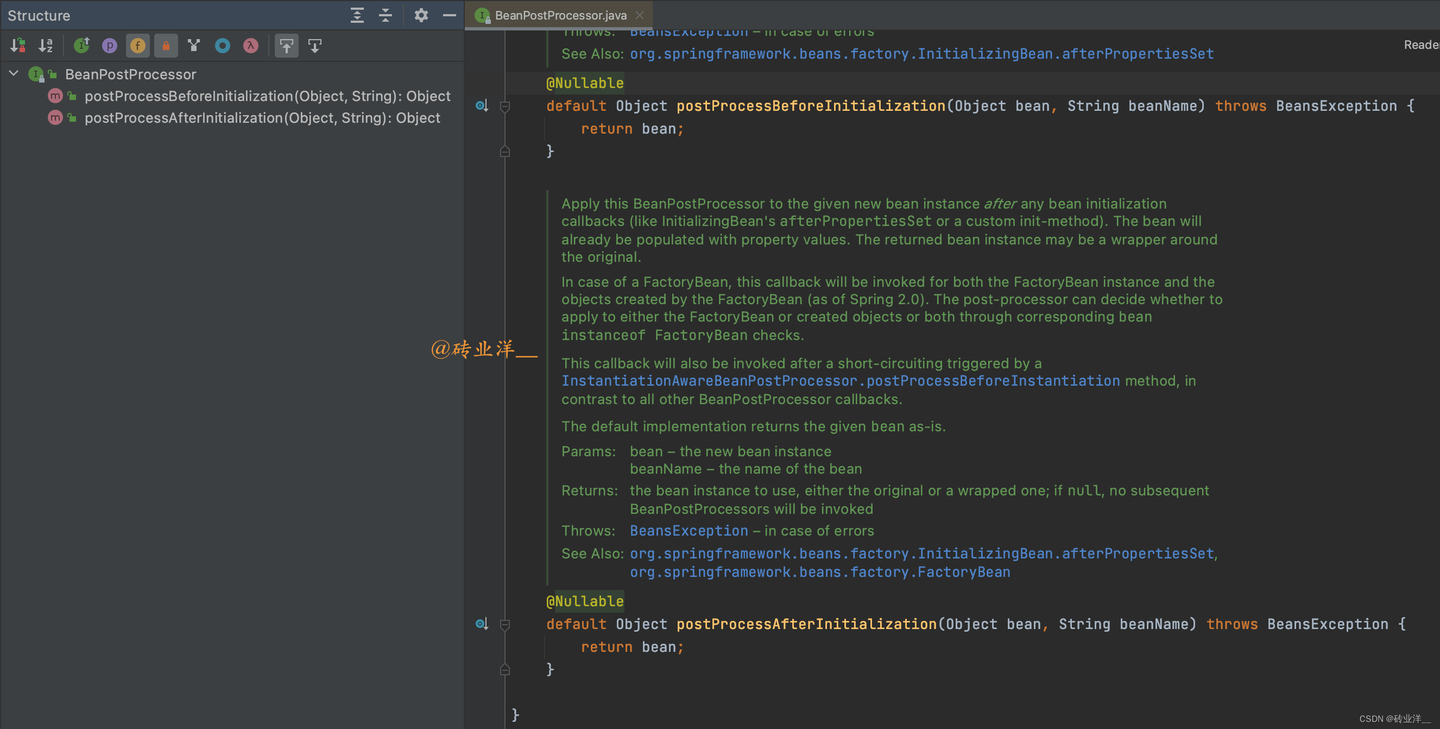Screen dimensions: 1440x729
Task: Click the Expand All icon in Structure header
Action: 357,15
